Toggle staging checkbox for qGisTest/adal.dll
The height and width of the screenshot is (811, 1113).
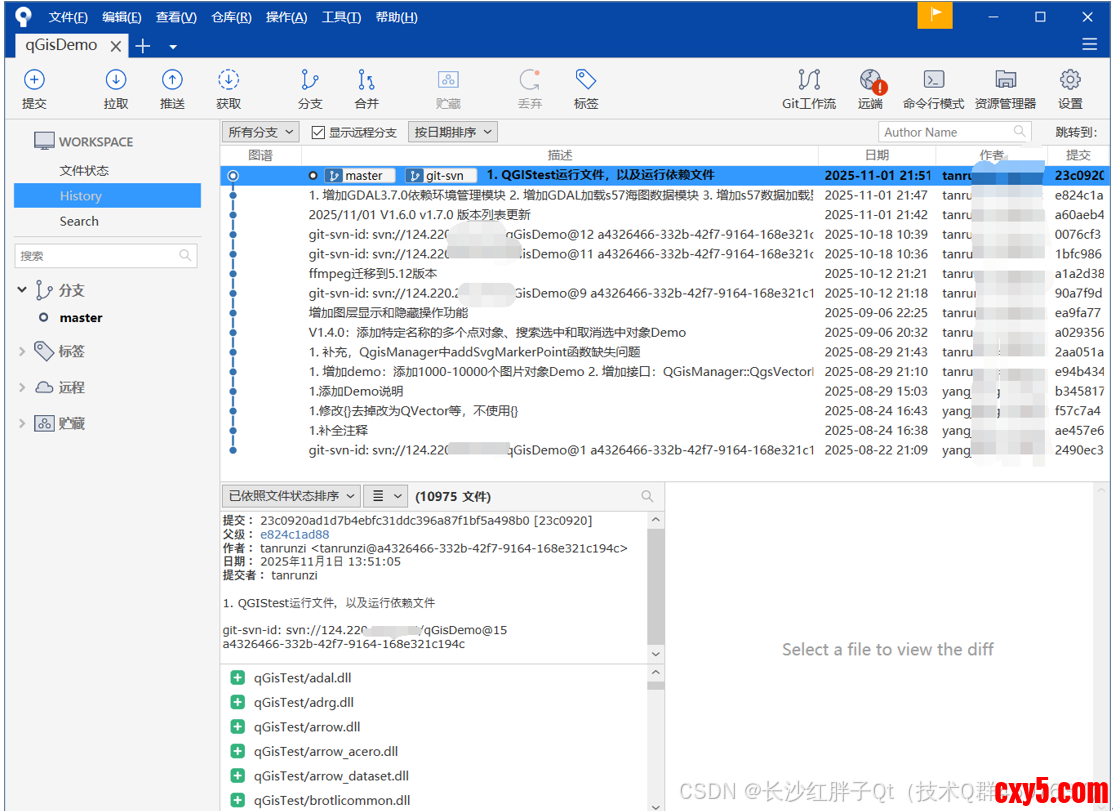pyautogui.click(x=238, y=678)
